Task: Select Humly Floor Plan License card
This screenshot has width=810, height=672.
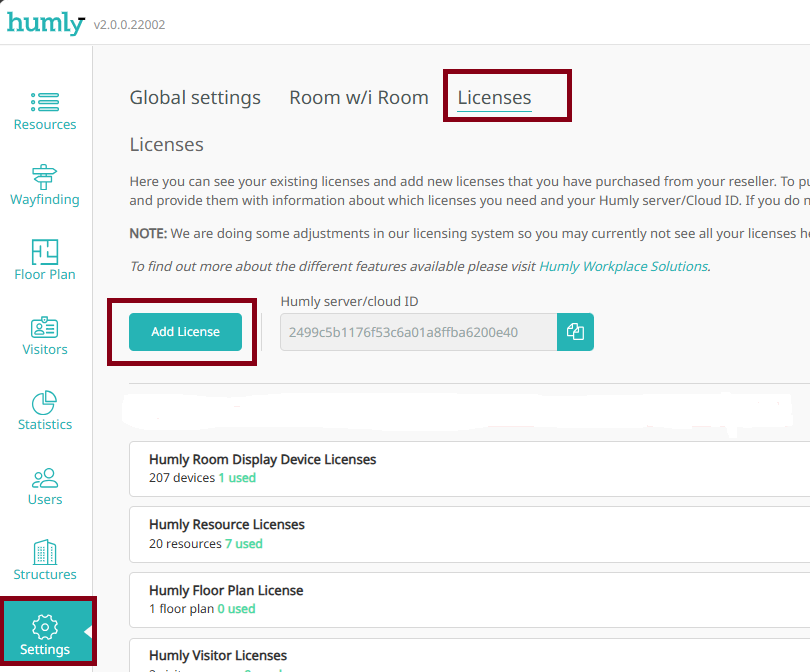Action: point(470,600)
